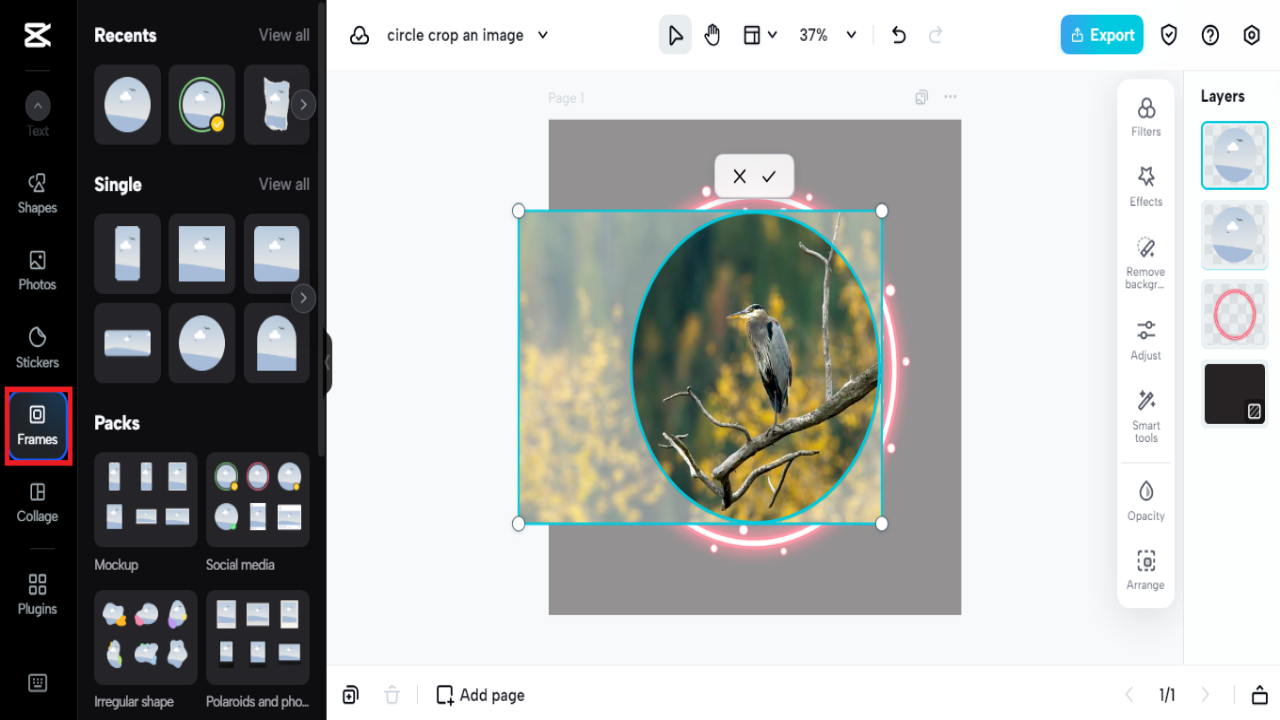Open the Photos panel
The height and width of the screenshot is (720, 1280).
coord(37,271)
